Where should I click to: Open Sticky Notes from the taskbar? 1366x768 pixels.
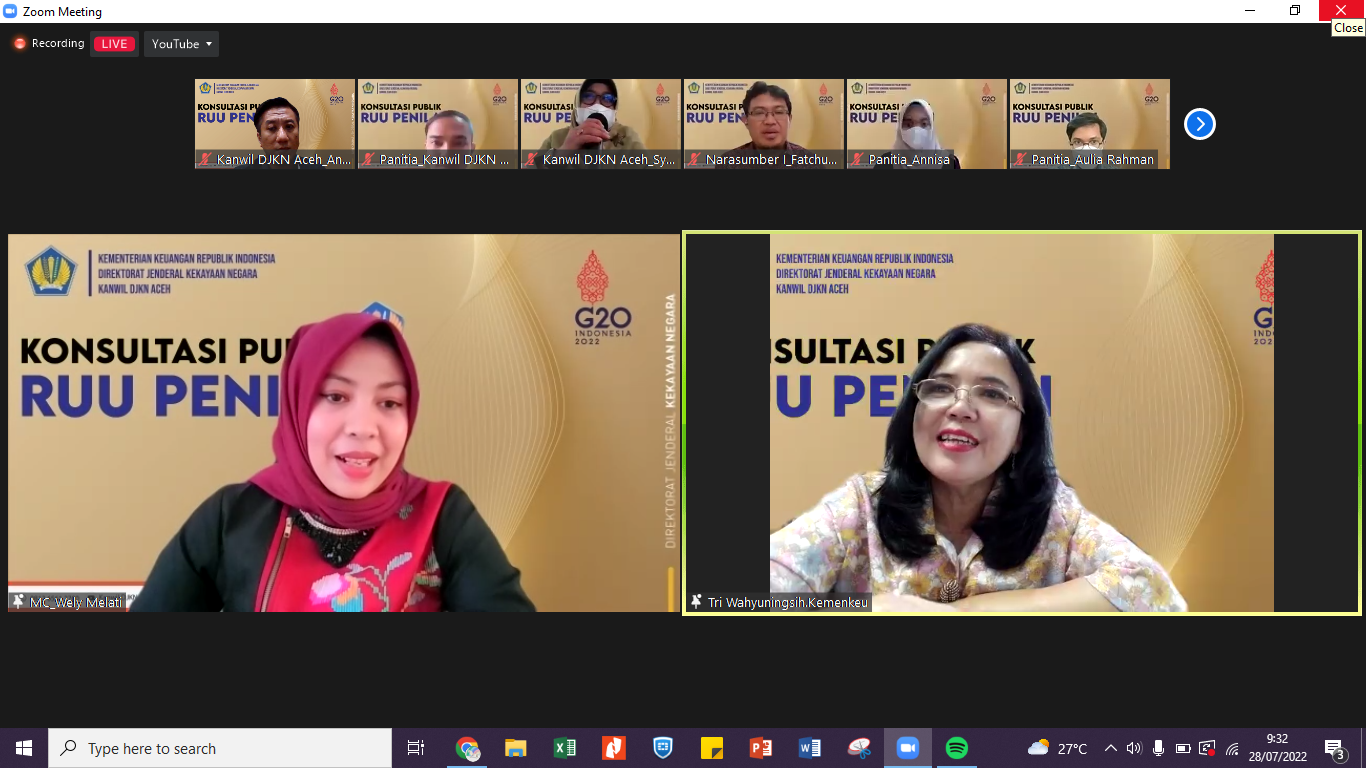click(x=712, y=748)
